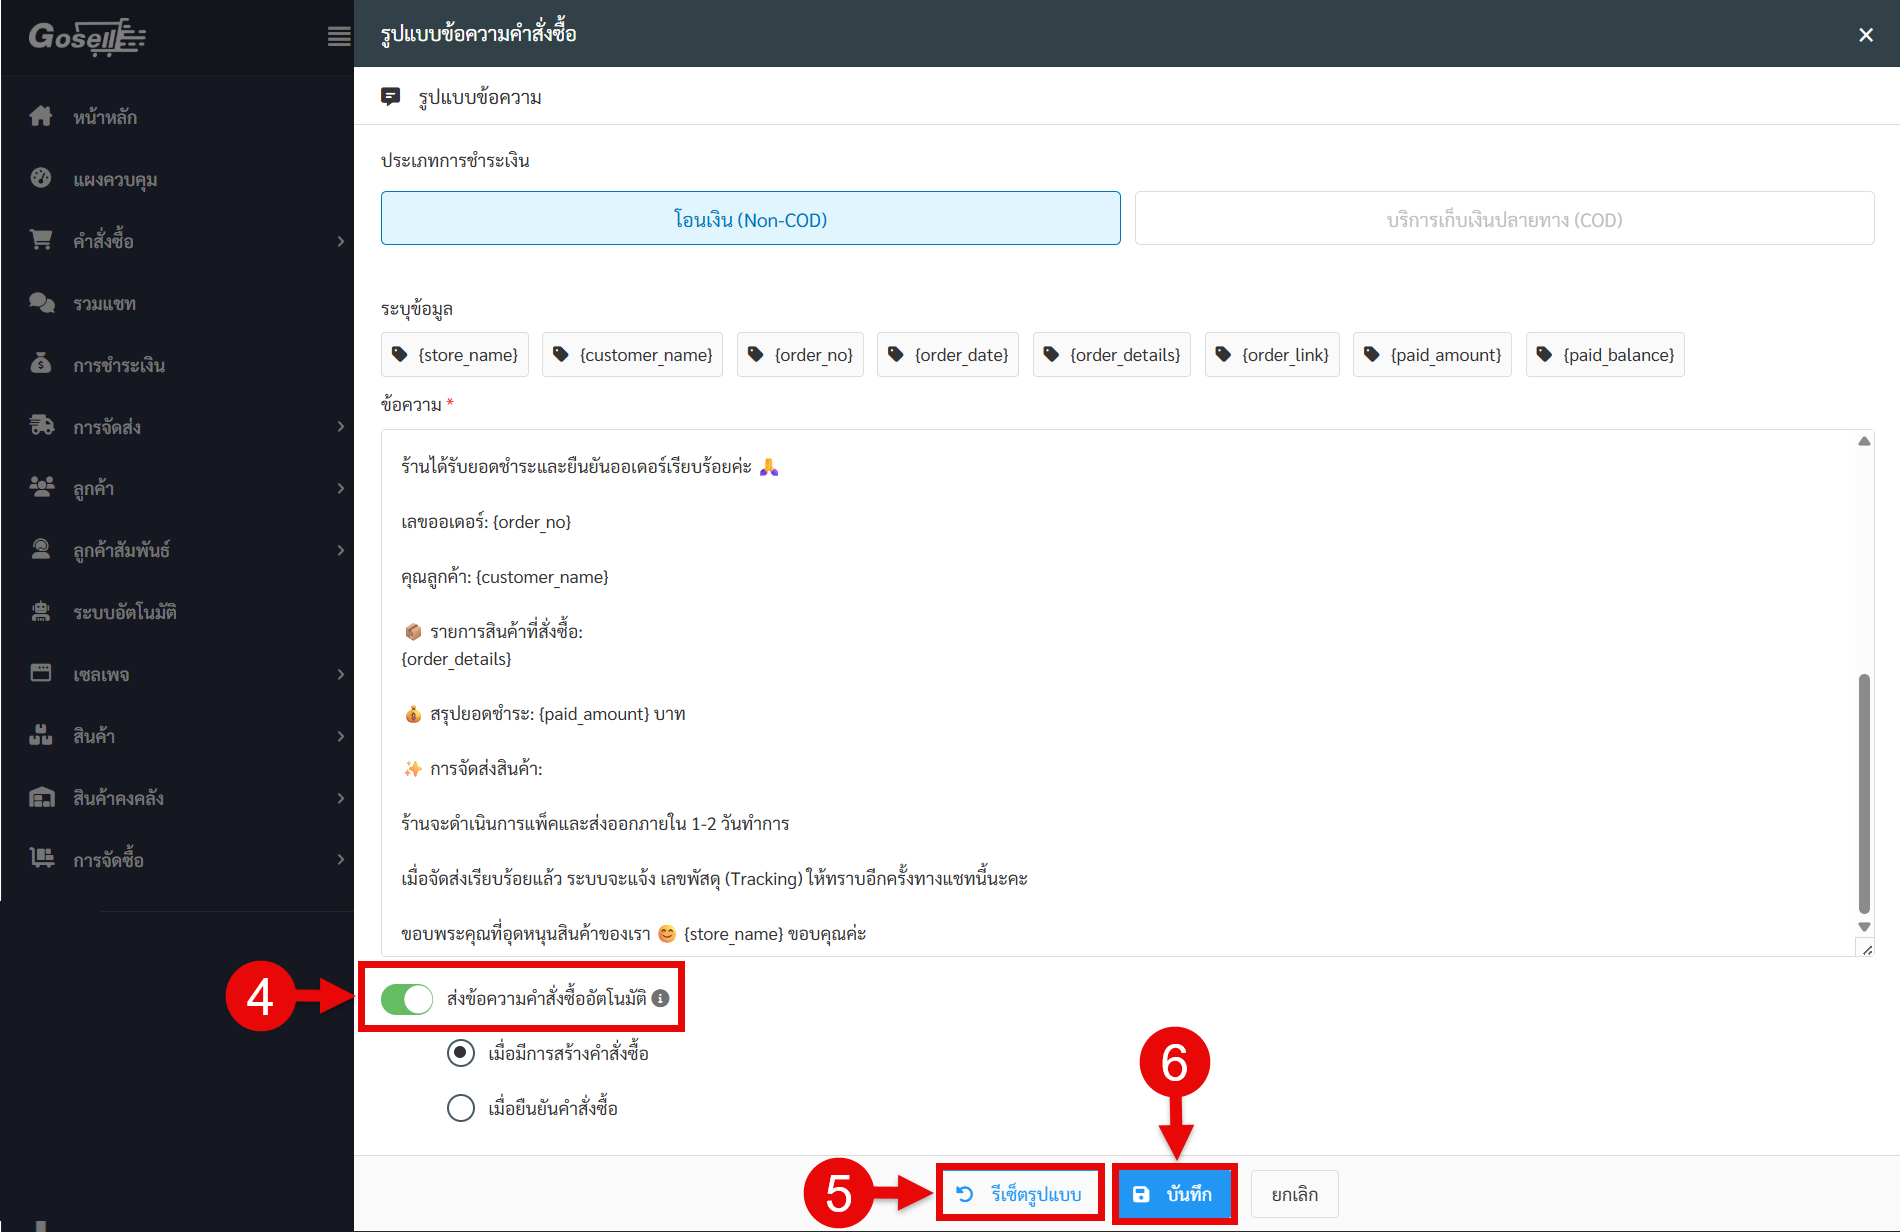The width and height of the screenshot is (1900, 1232).
Task: Select the เมื่อยืนยันคำสั่งซื้อ radio button
Action: (x=461, y=1108)
